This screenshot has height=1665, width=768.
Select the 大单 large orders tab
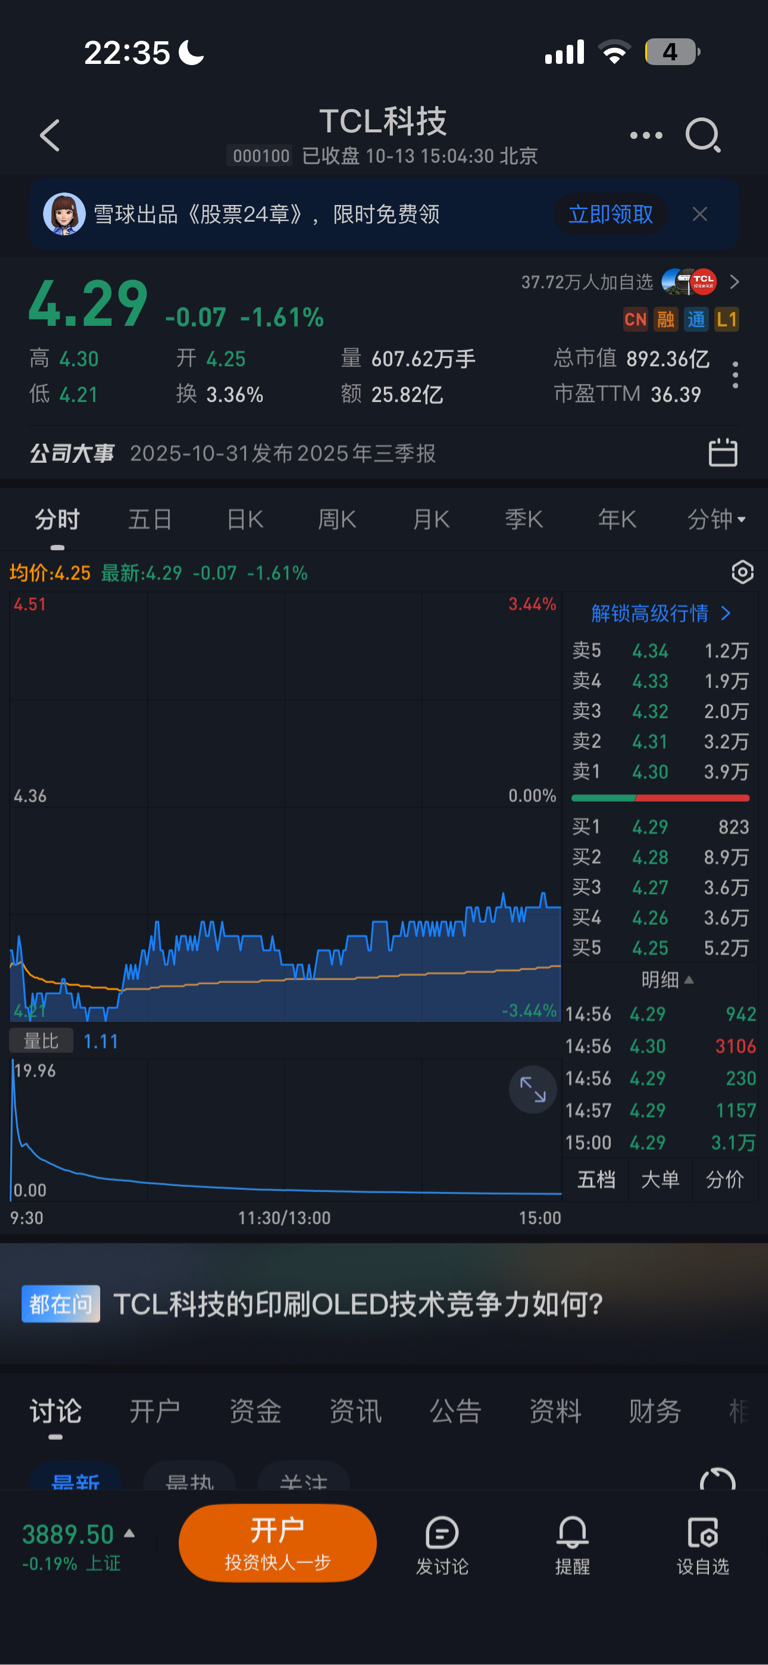pos(660,1180)
